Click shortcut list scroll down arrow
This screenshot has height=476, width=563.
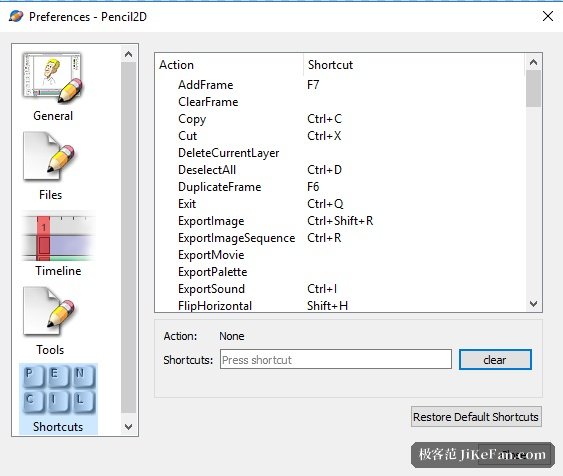pyautogui.click(x=533, y=304)
